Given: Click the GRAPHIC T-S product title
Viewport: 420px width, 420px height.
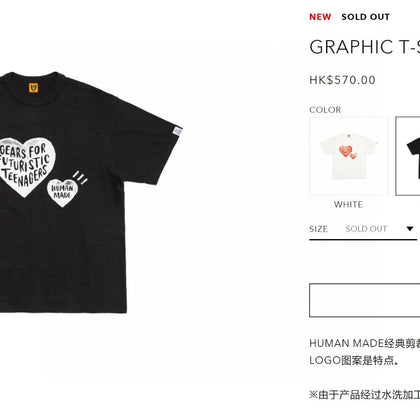Looking at the screenshot, I should (365, 47).
